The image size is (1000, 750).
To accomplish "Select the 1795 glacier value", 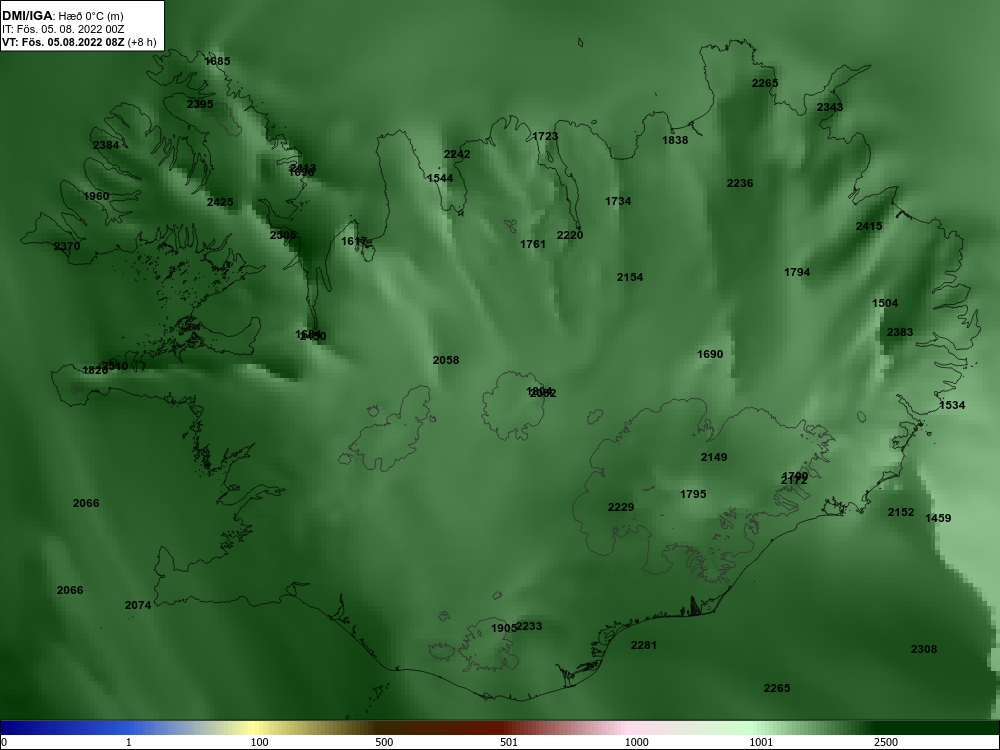I will click(x=693, y=494).
